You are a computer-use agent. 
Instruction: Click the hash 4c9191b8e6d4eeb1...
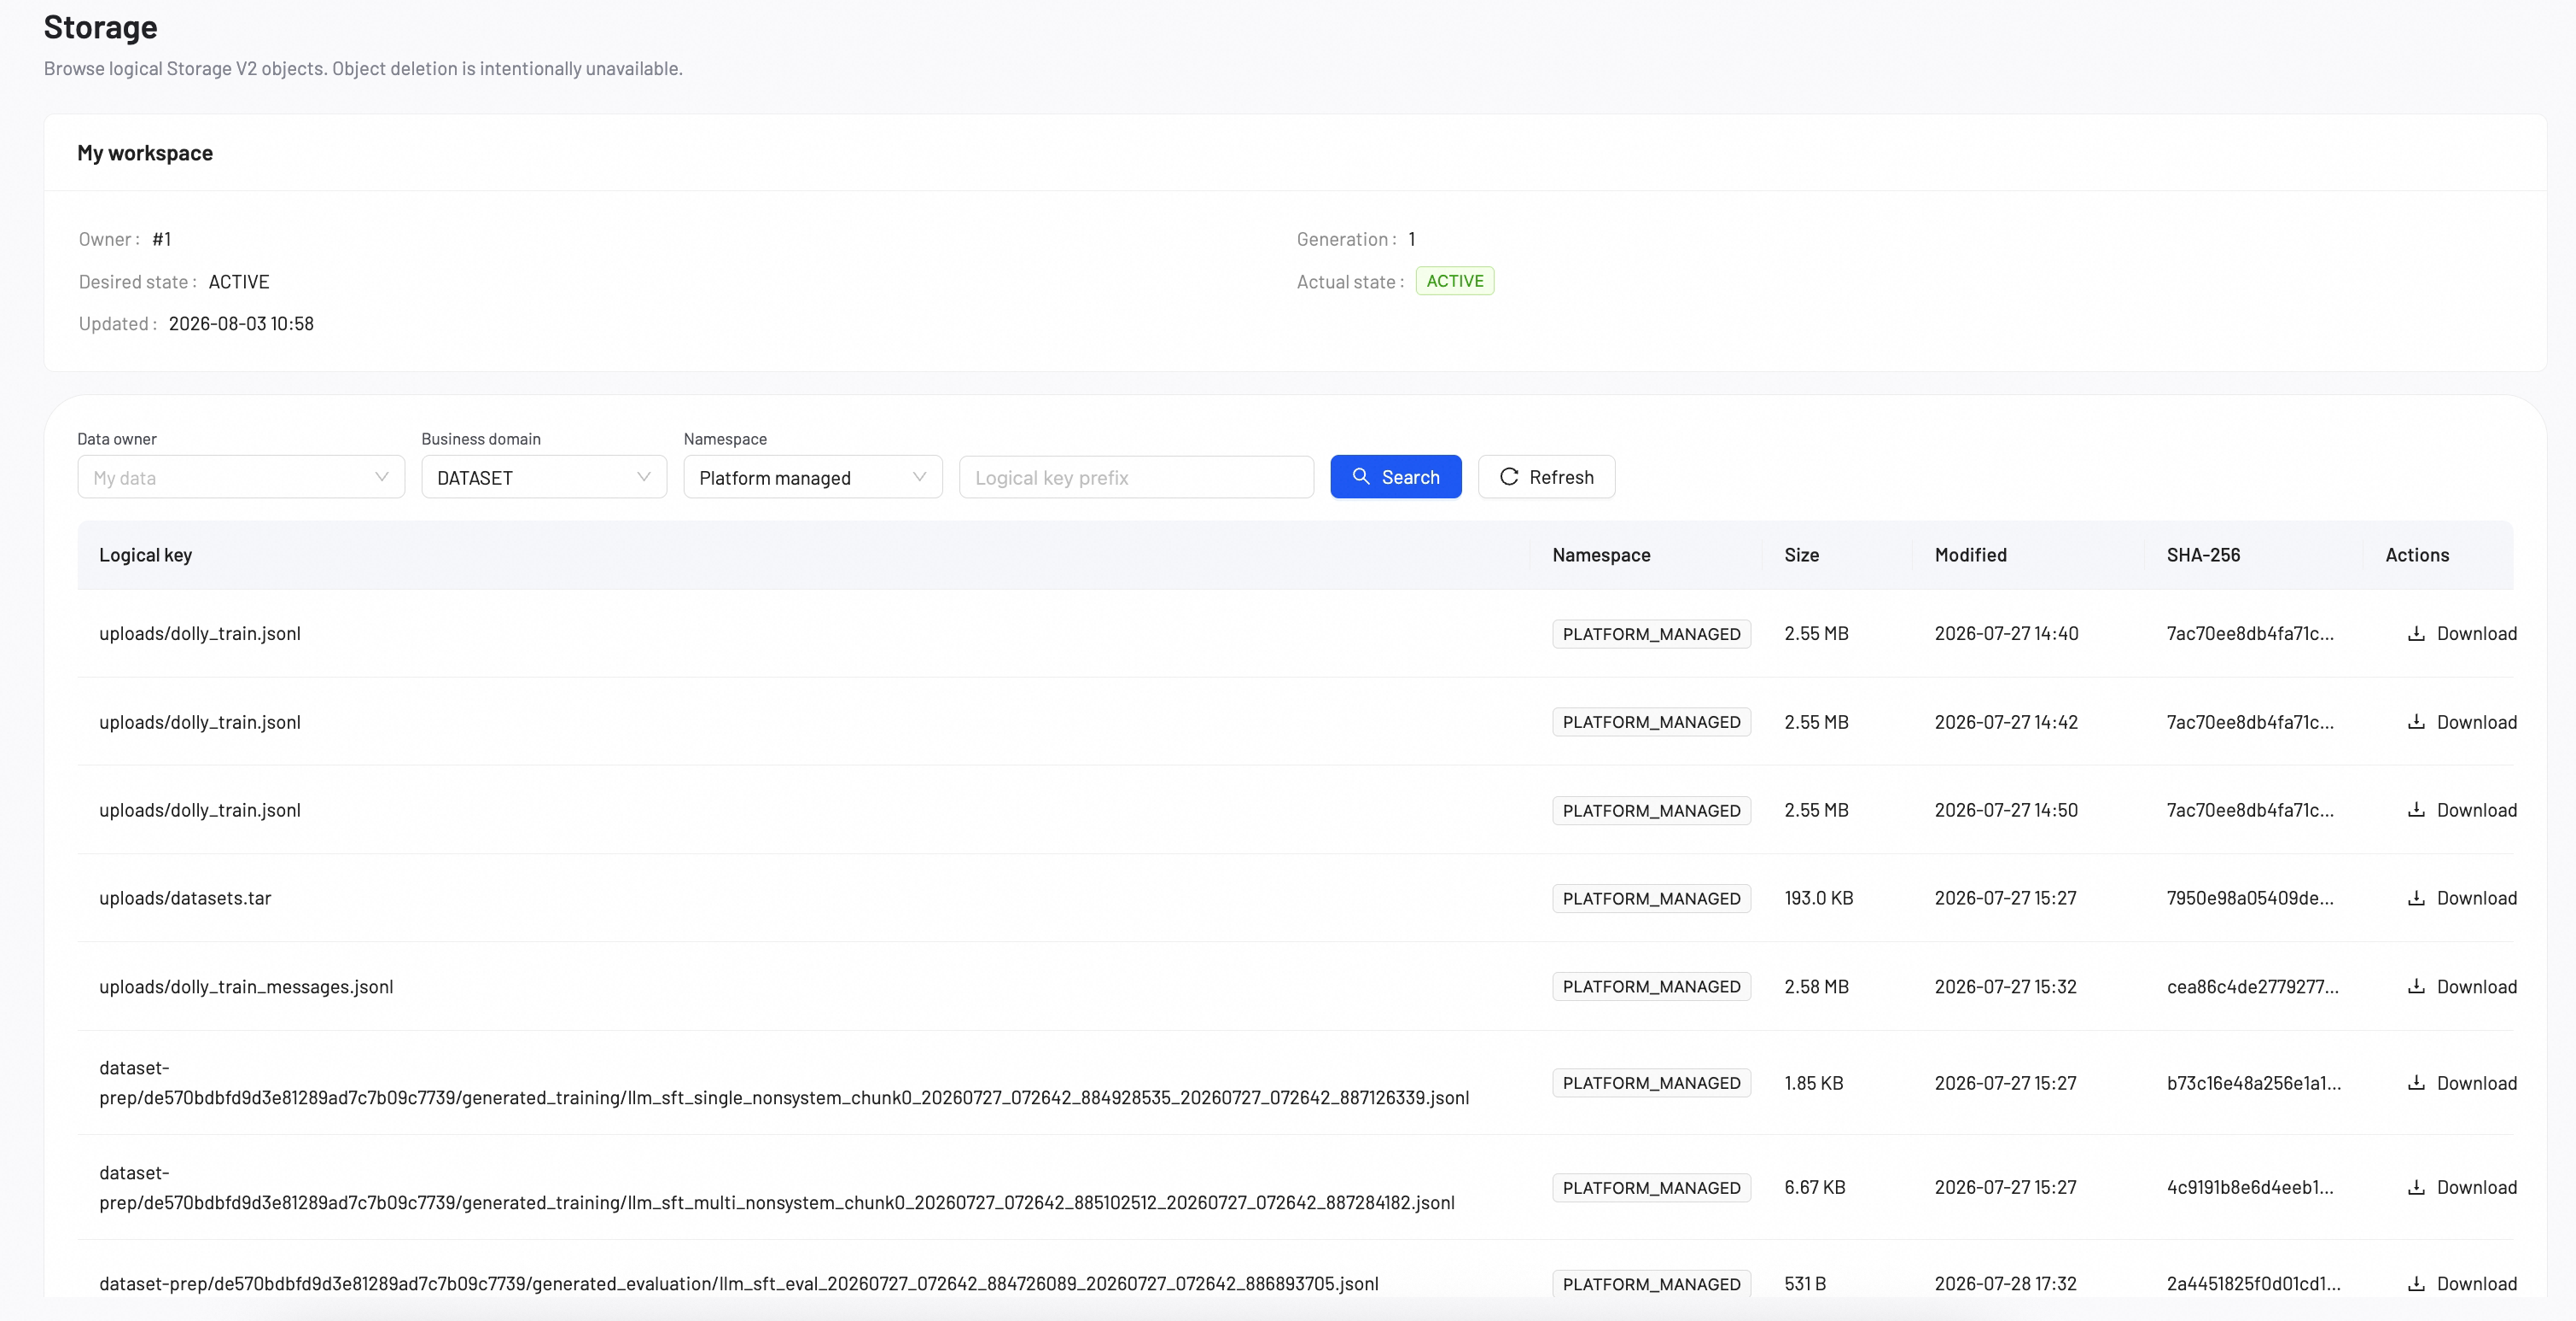click(2250, 1188)
